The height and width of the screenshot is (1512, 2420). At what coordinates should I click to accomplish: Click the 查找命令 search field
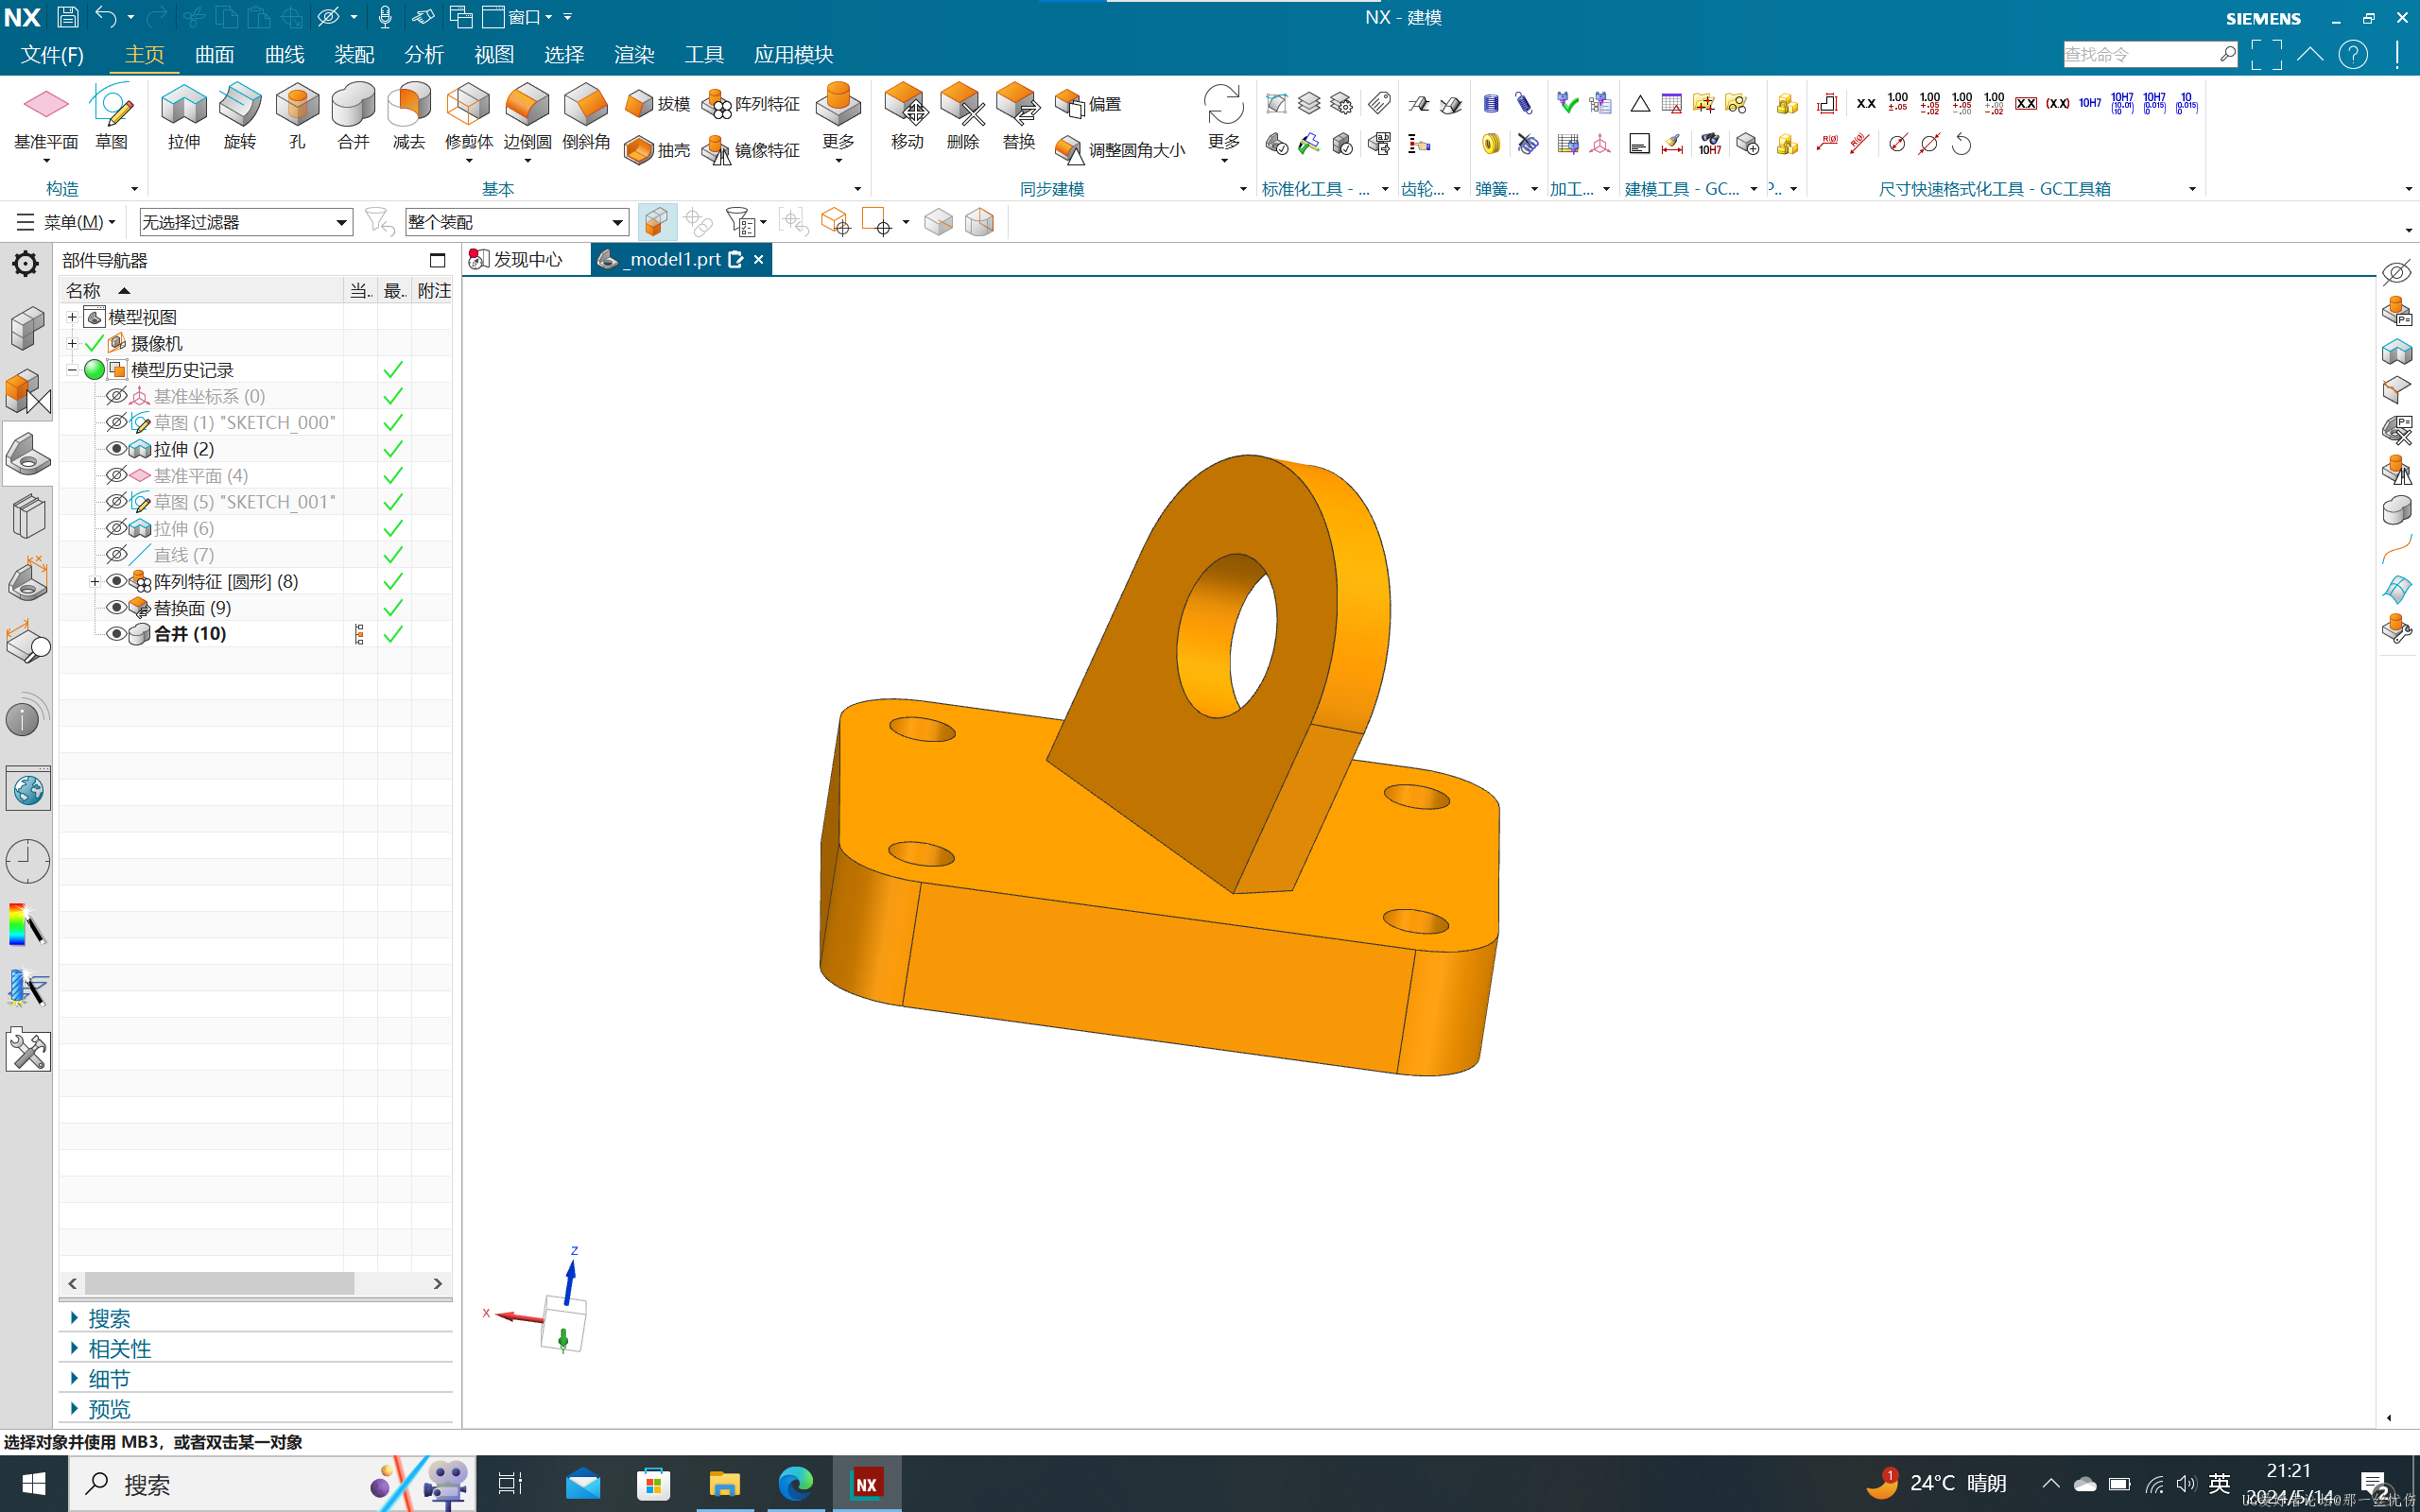point(2150,54)
